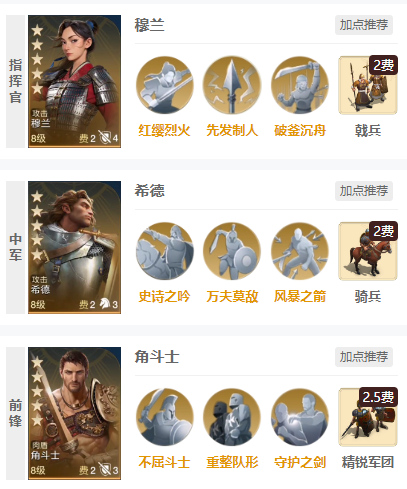Select the 史诗之吟 skill icon
This screenshot has height=489, width=407.
click(x=165, y=251)
